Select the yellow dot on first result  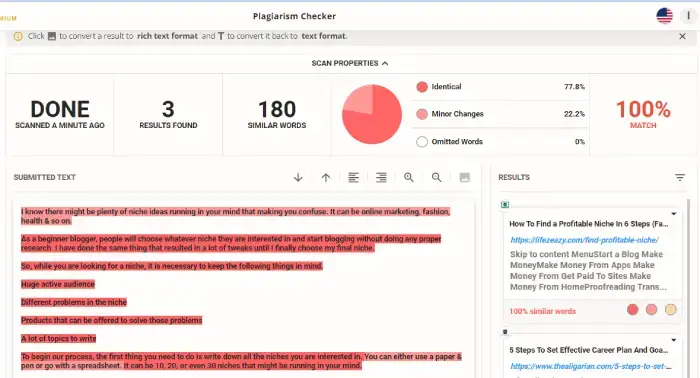(x=671, y=310)
